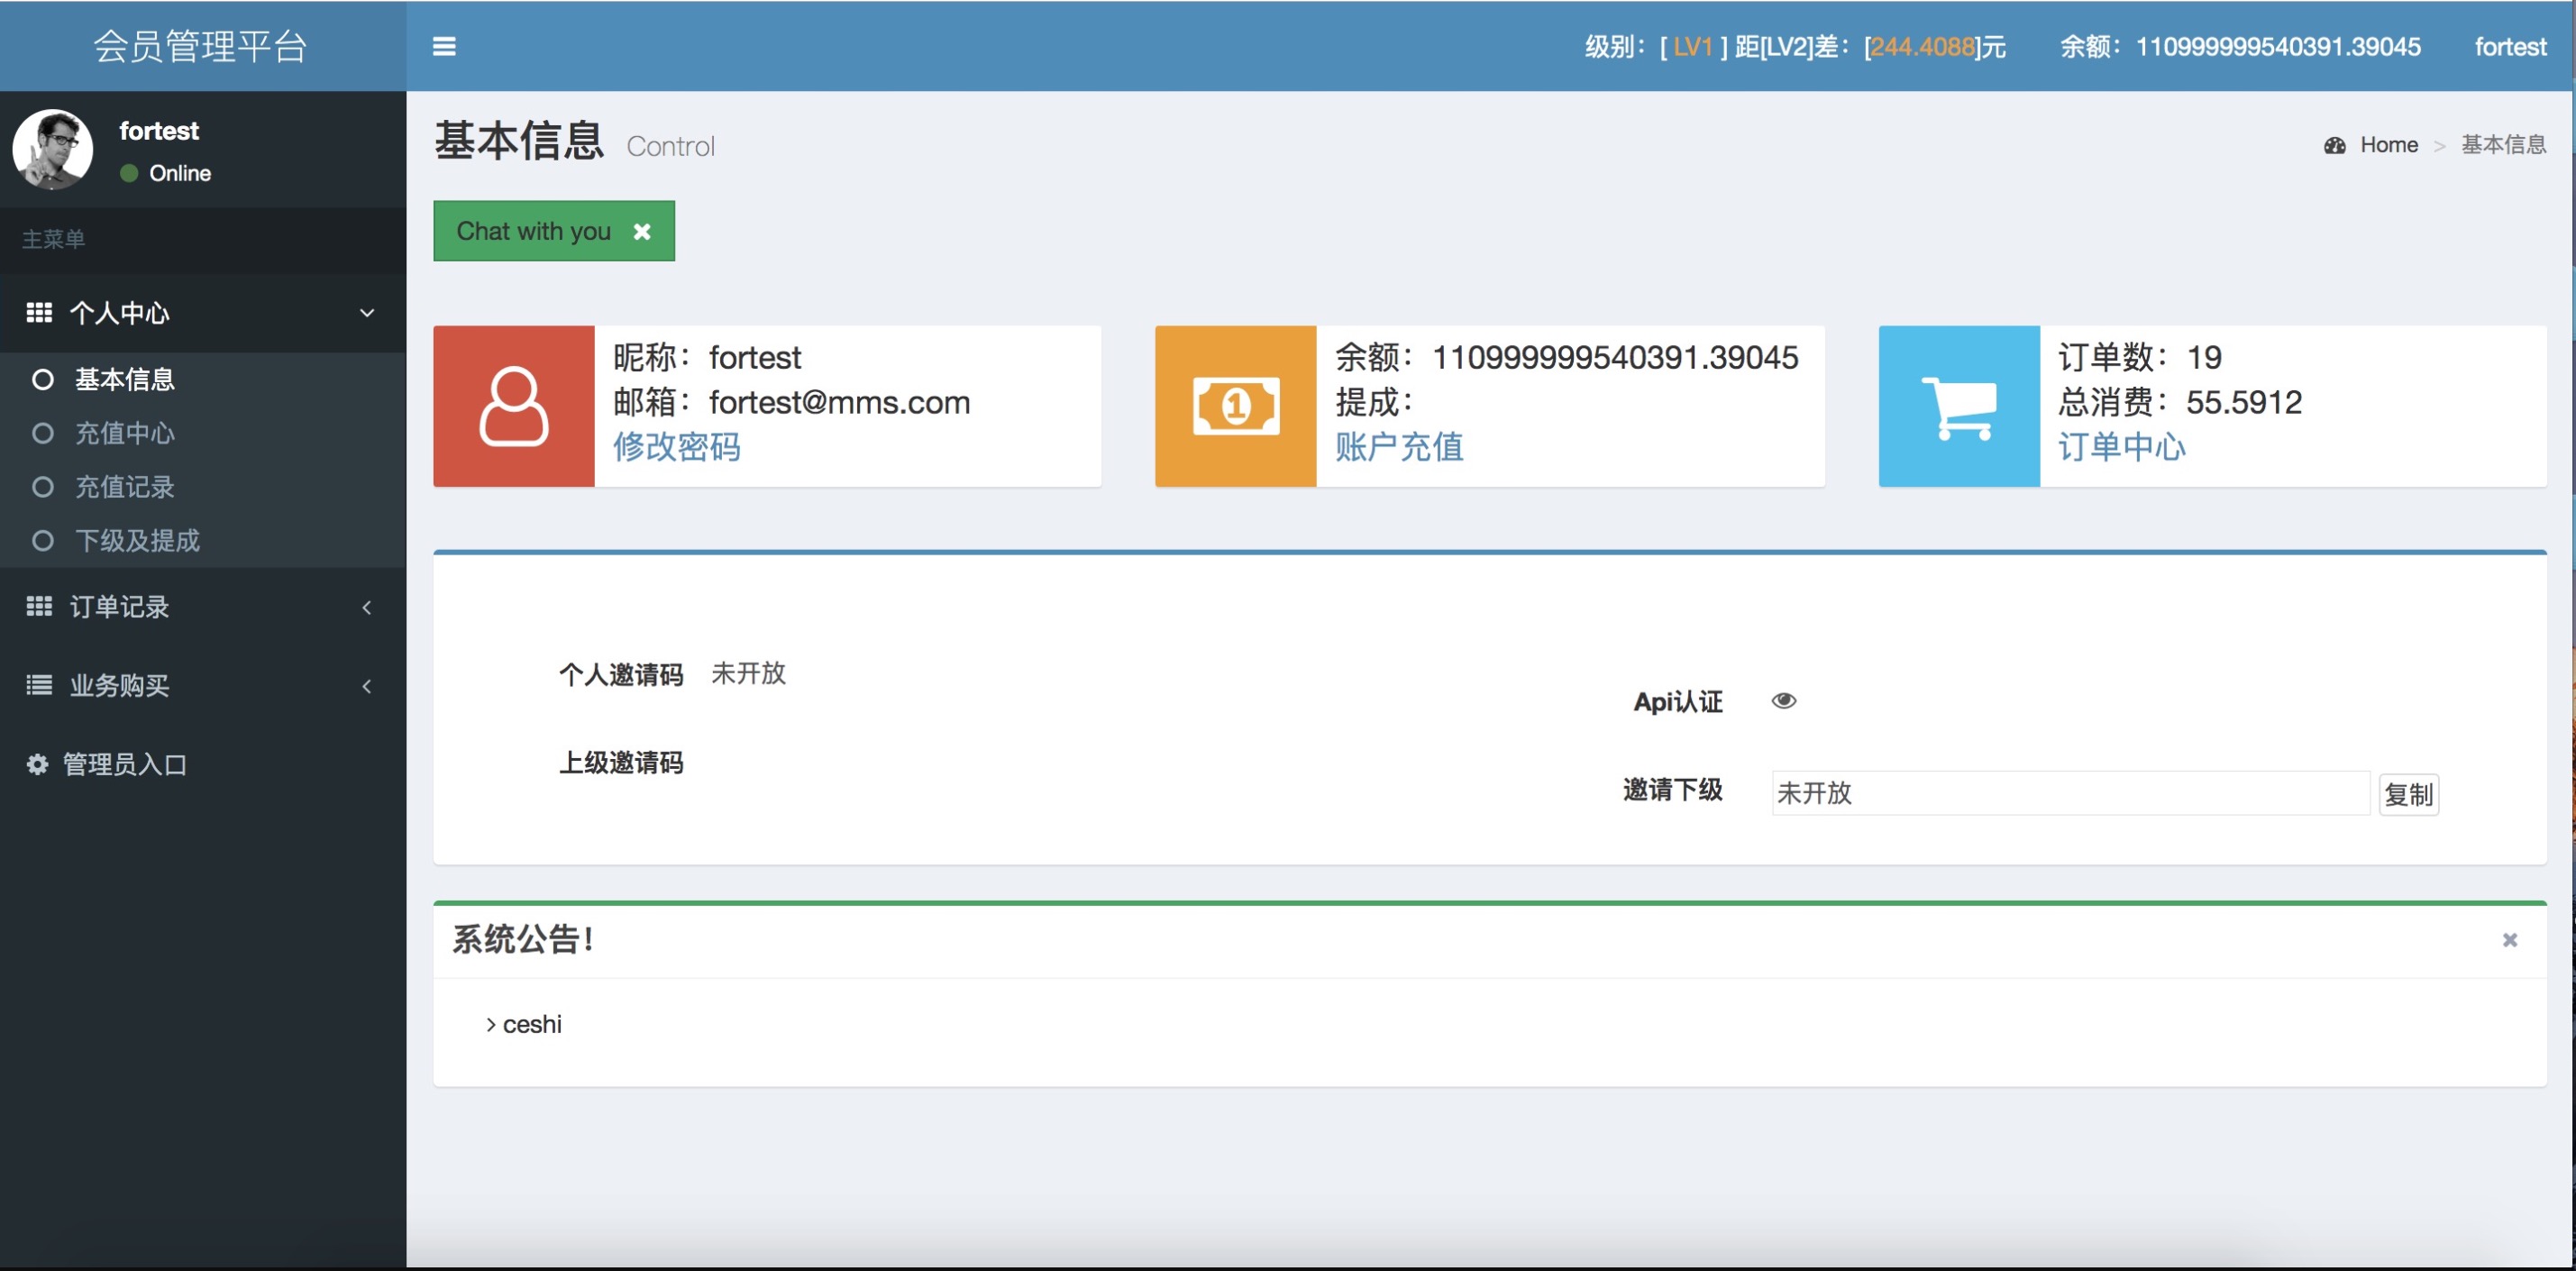Click the 会员管理平台 logo title
This screenshot has width=2576, height=1271.
[200, 46]
